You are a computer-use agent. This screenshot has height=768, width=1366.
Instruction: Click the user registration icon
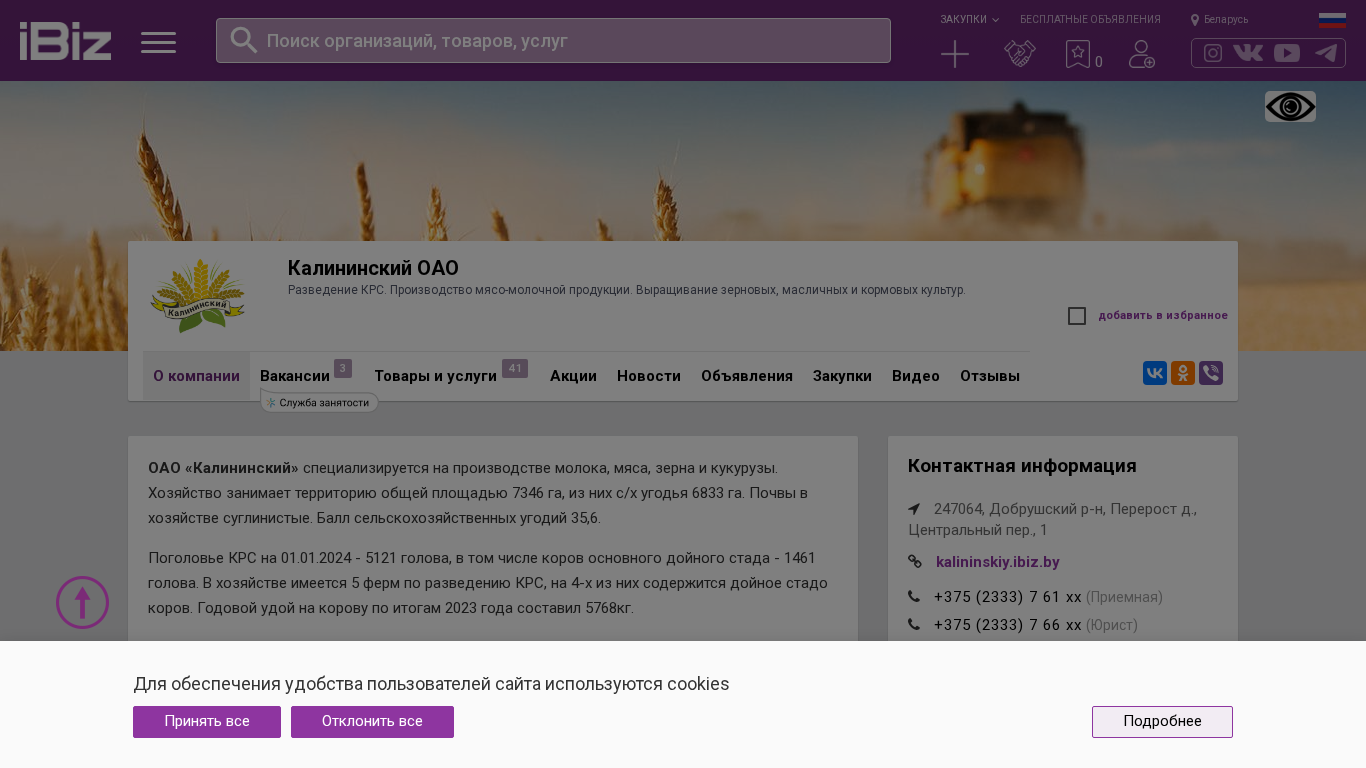click(1142, 54)
